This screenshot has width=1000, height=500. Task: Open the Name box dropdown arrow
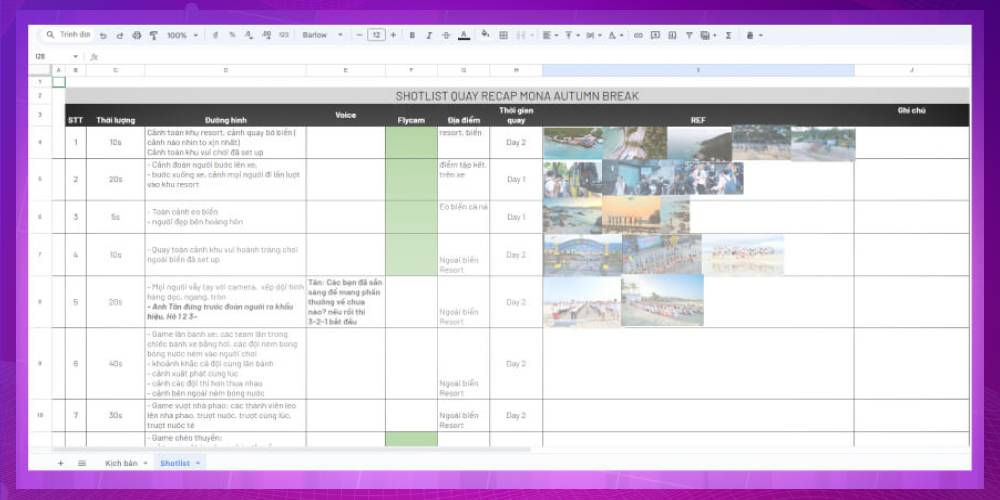pos(75,57)
